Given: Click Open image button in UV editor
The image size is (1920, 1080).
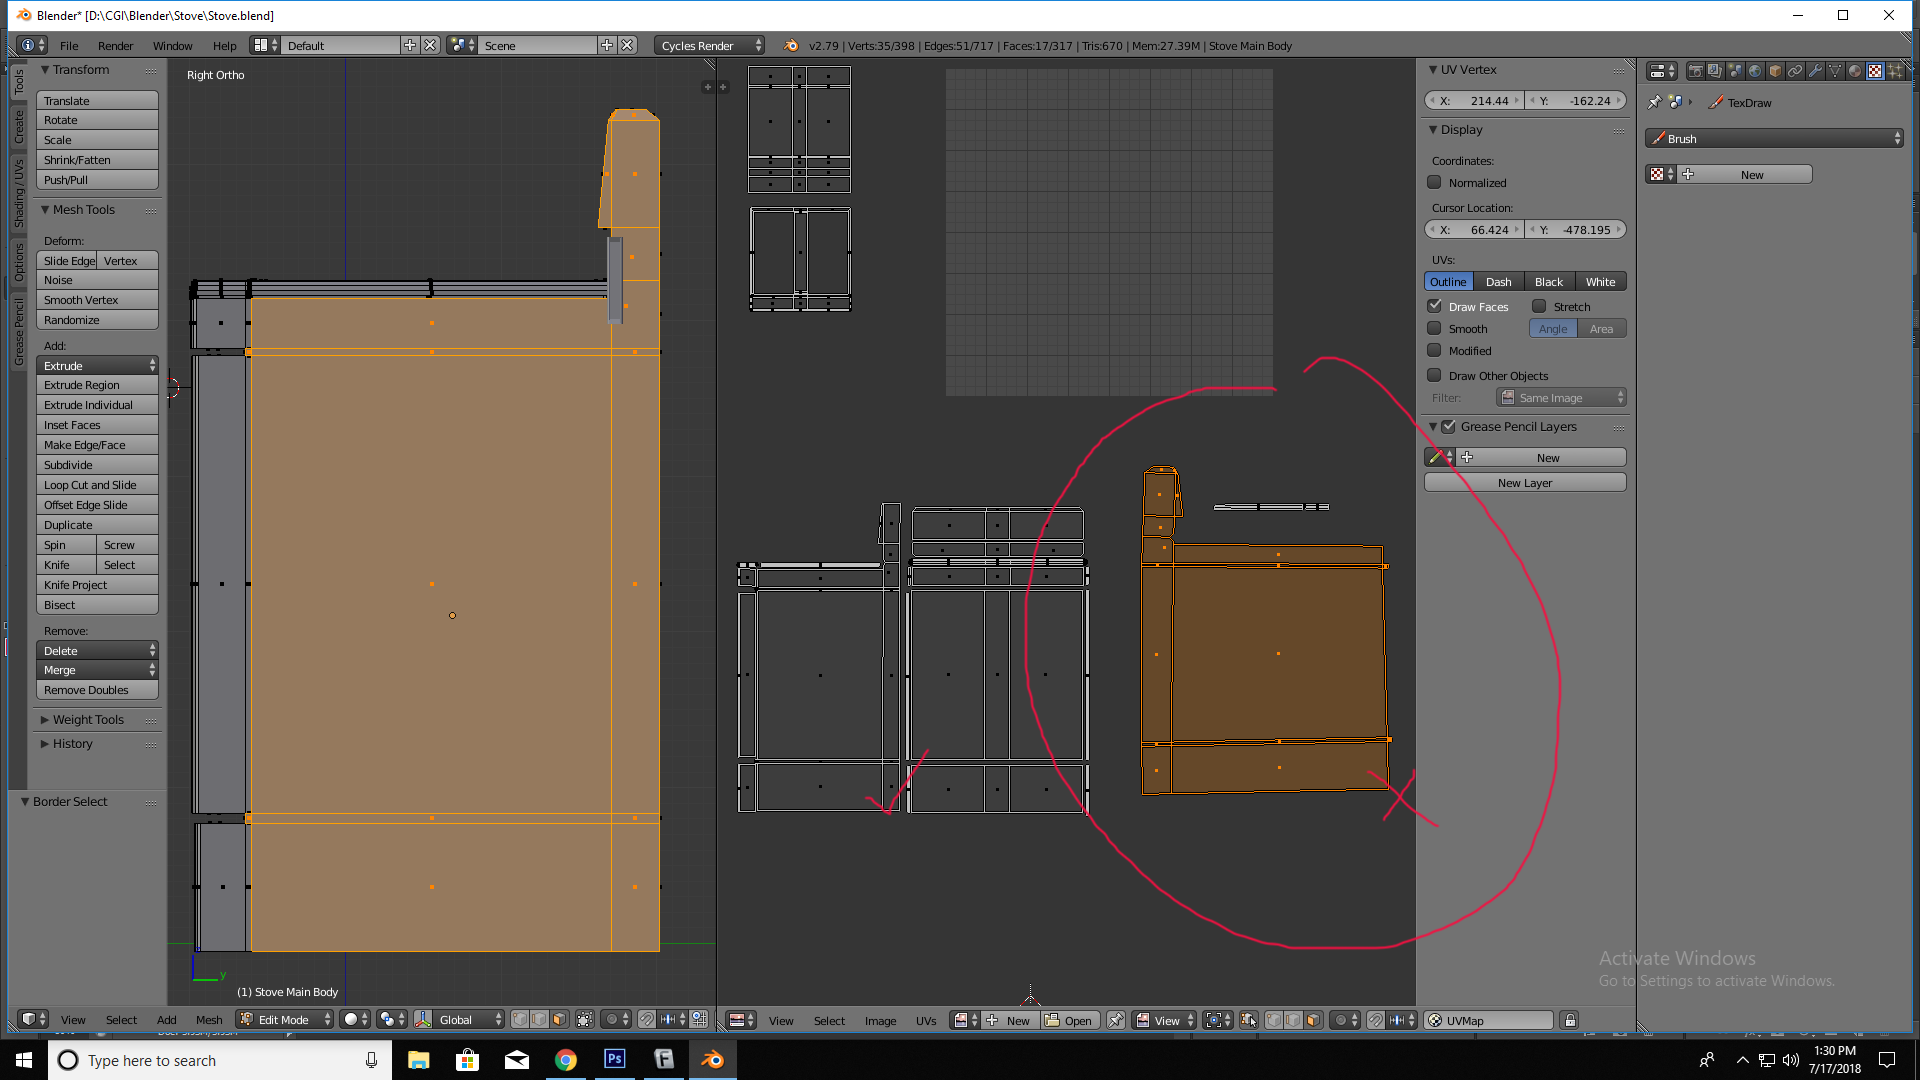Looking at the screenshot, I should tap(1070, 1021).
